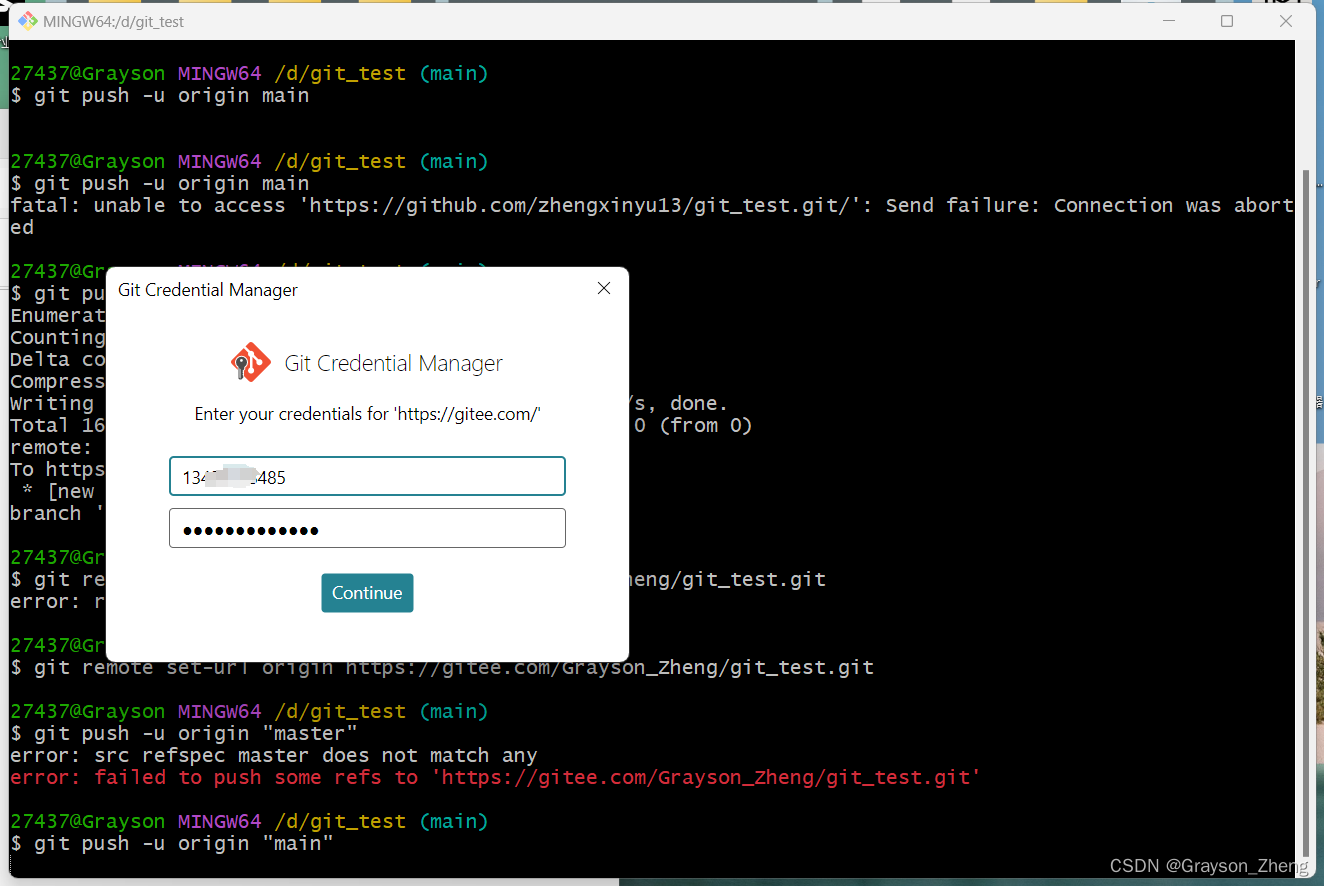Click the 'Git Credential Manager' dialog title text

point(208,290)
